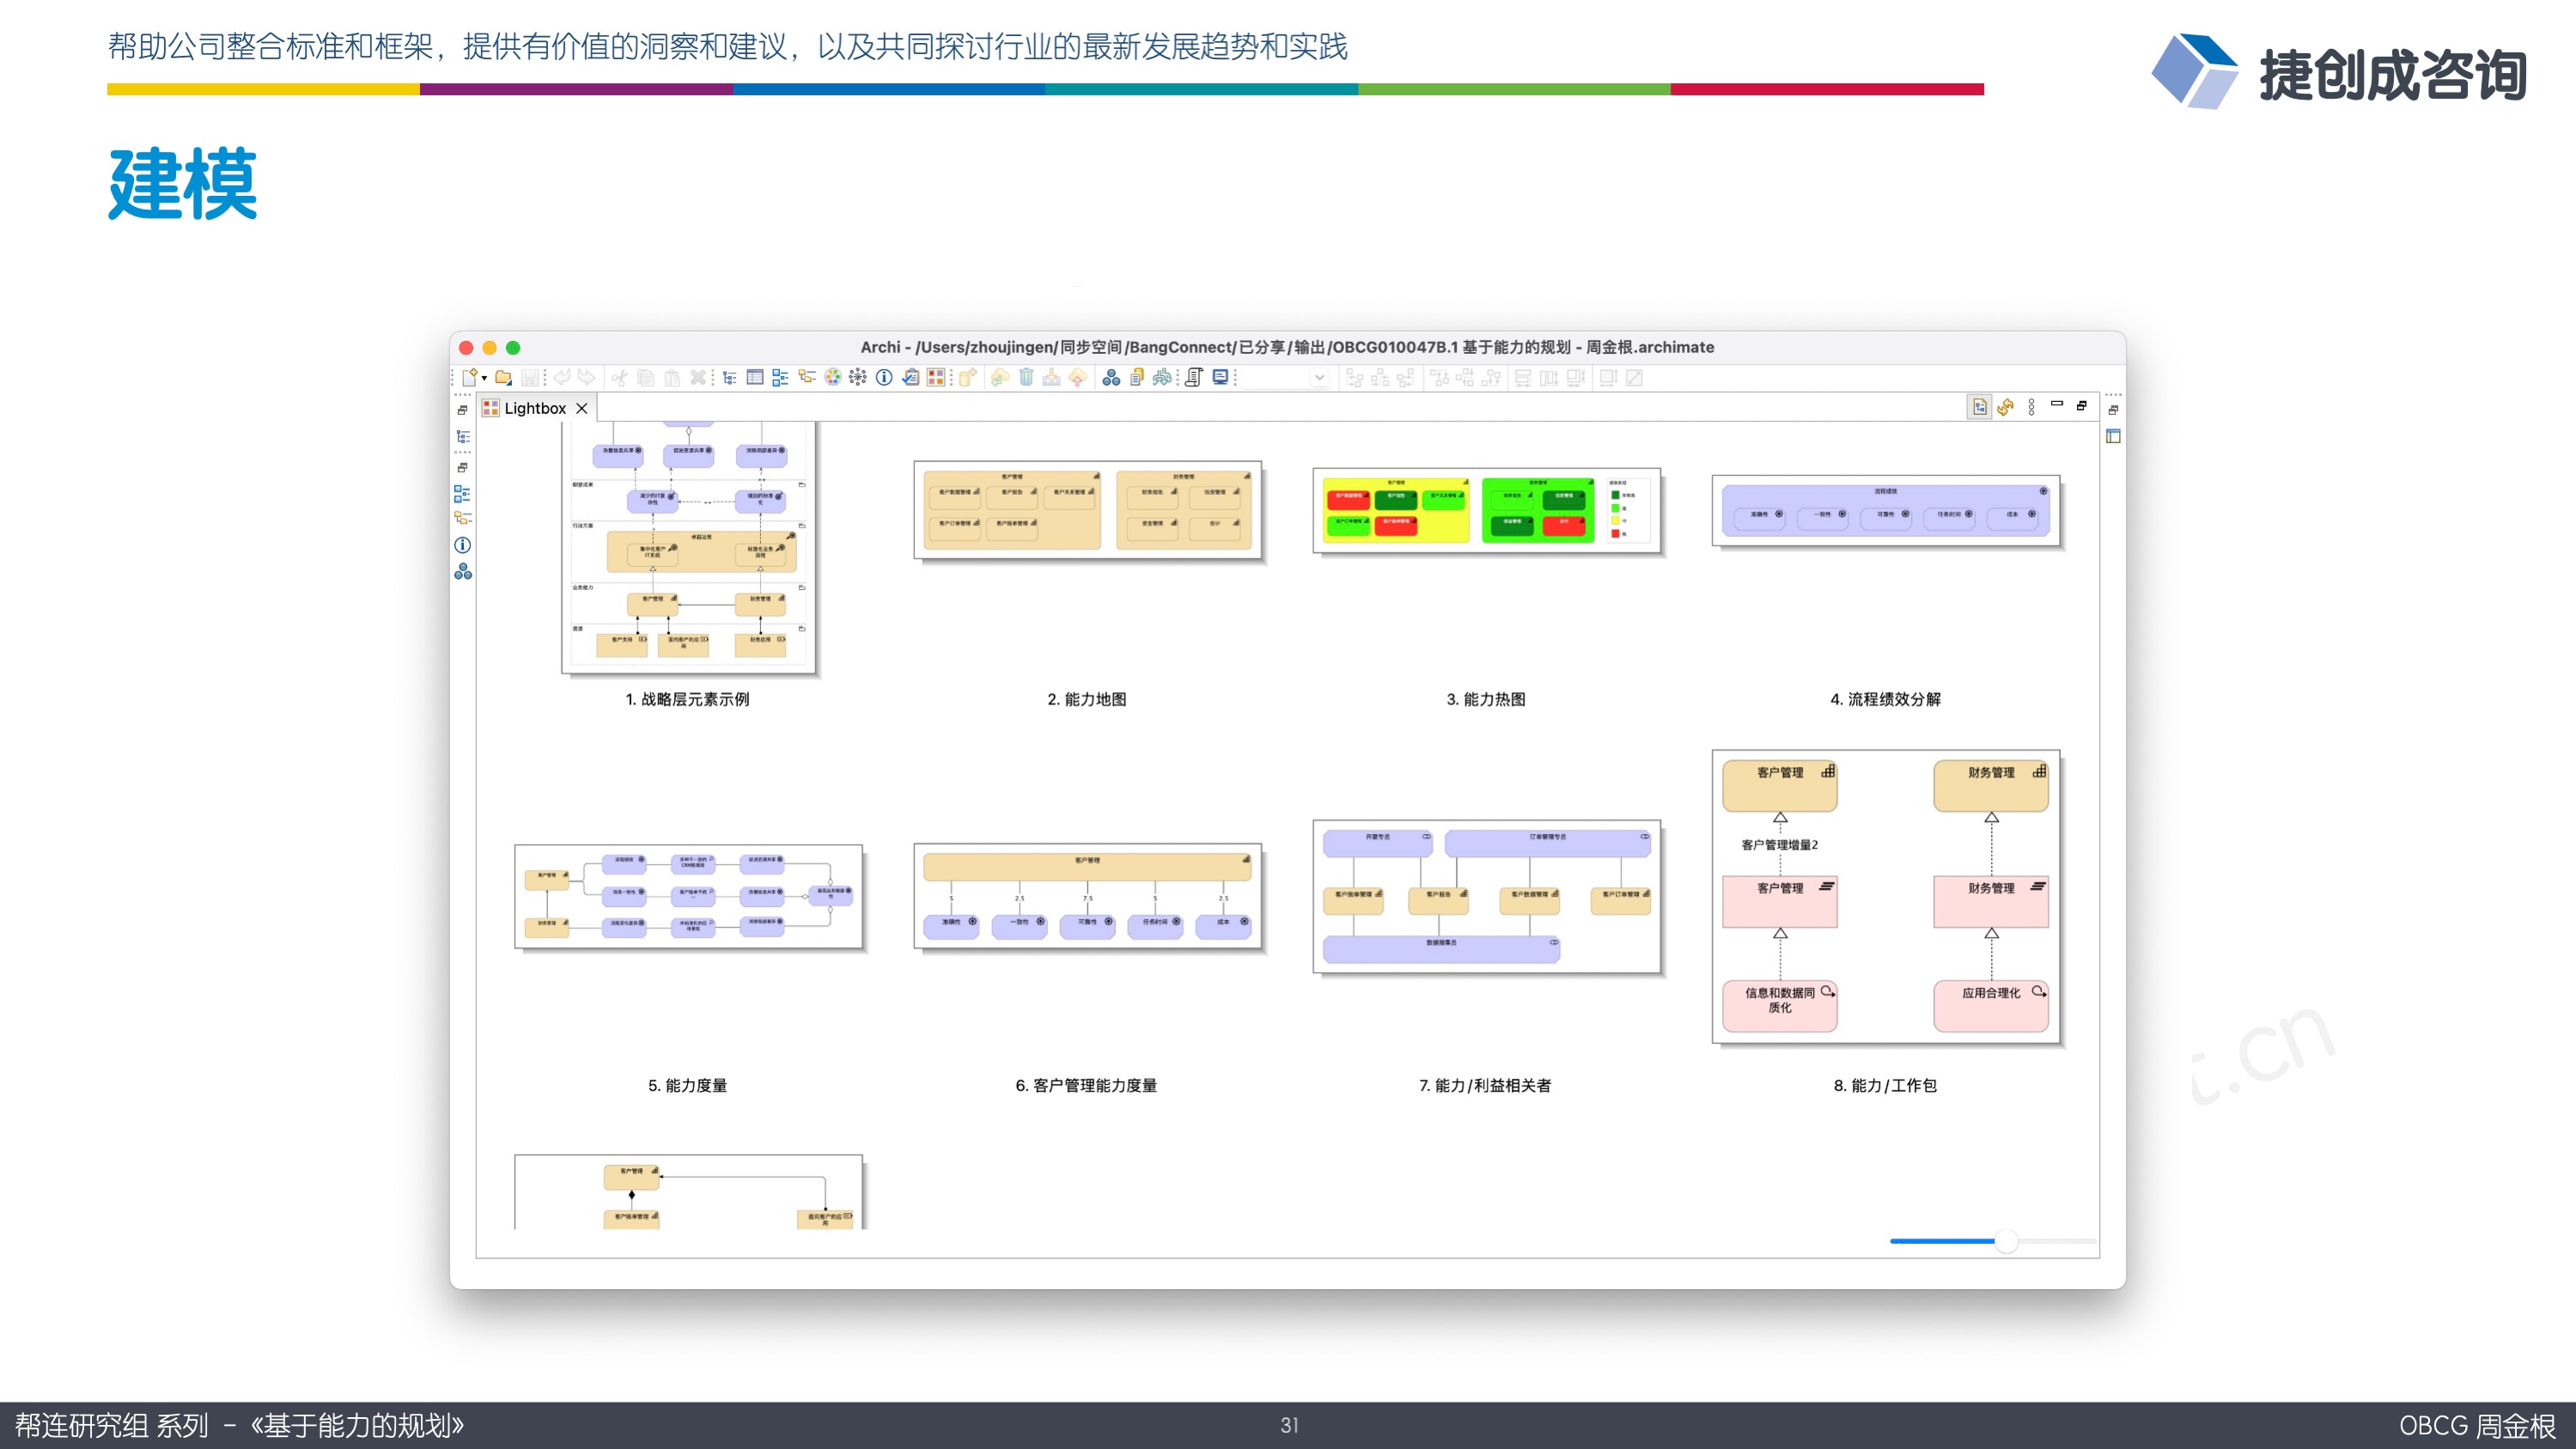This screenshot has width=2576, height=1449.
Task: Click the stacked documents icon in the toolbar
Action: click(x=1137, y=377)
